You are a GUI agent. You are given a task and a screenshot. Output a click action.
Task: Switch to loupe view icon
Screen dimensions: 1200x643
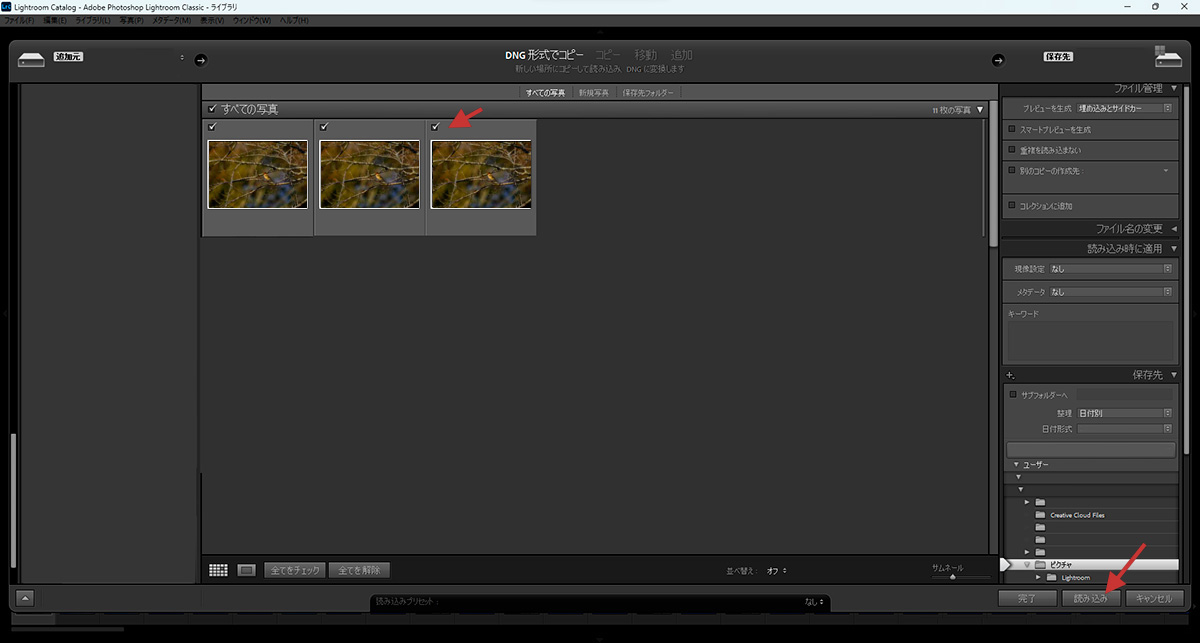246,570
